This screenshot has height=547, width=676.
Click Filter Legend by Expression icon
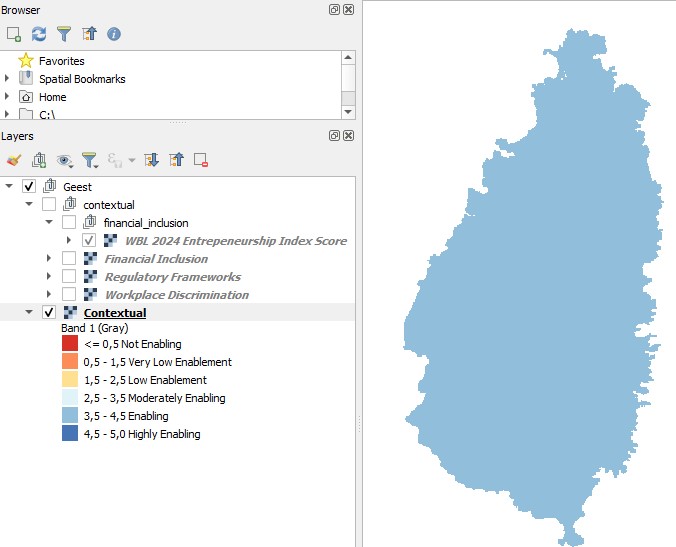tap(114, 160)
